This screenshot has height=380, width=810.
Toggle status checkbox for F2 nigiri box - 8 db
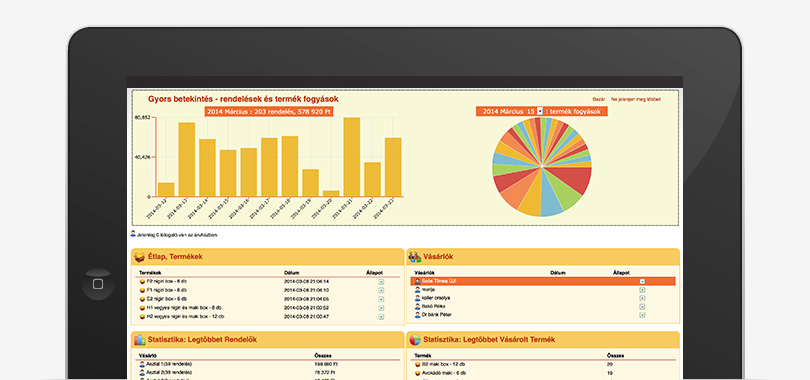381,282
